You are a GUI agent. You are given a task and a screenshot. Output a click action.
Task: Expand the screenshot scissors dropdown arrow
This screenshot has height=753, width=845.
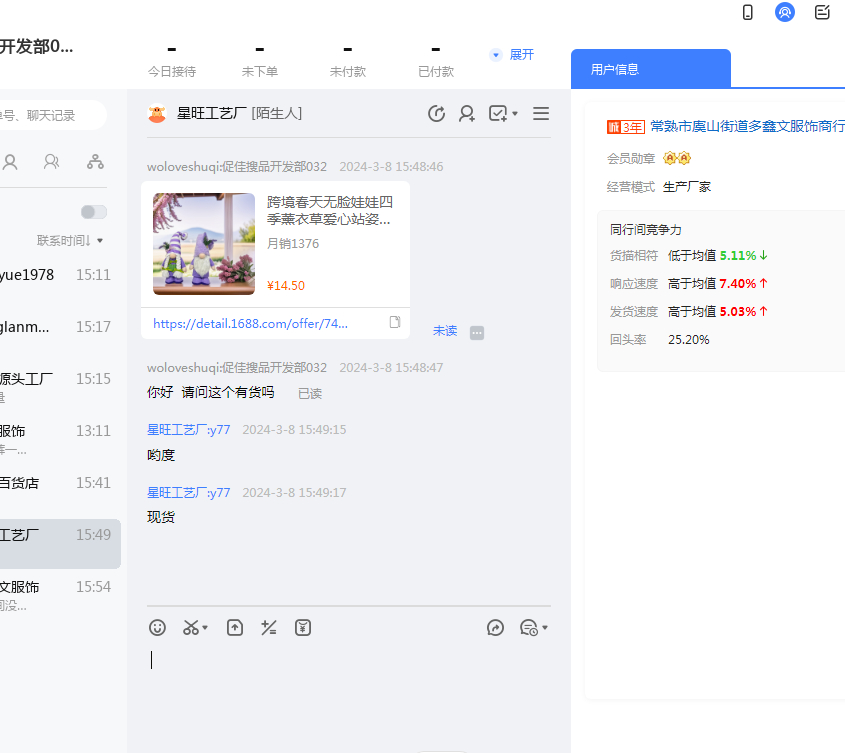205,628
